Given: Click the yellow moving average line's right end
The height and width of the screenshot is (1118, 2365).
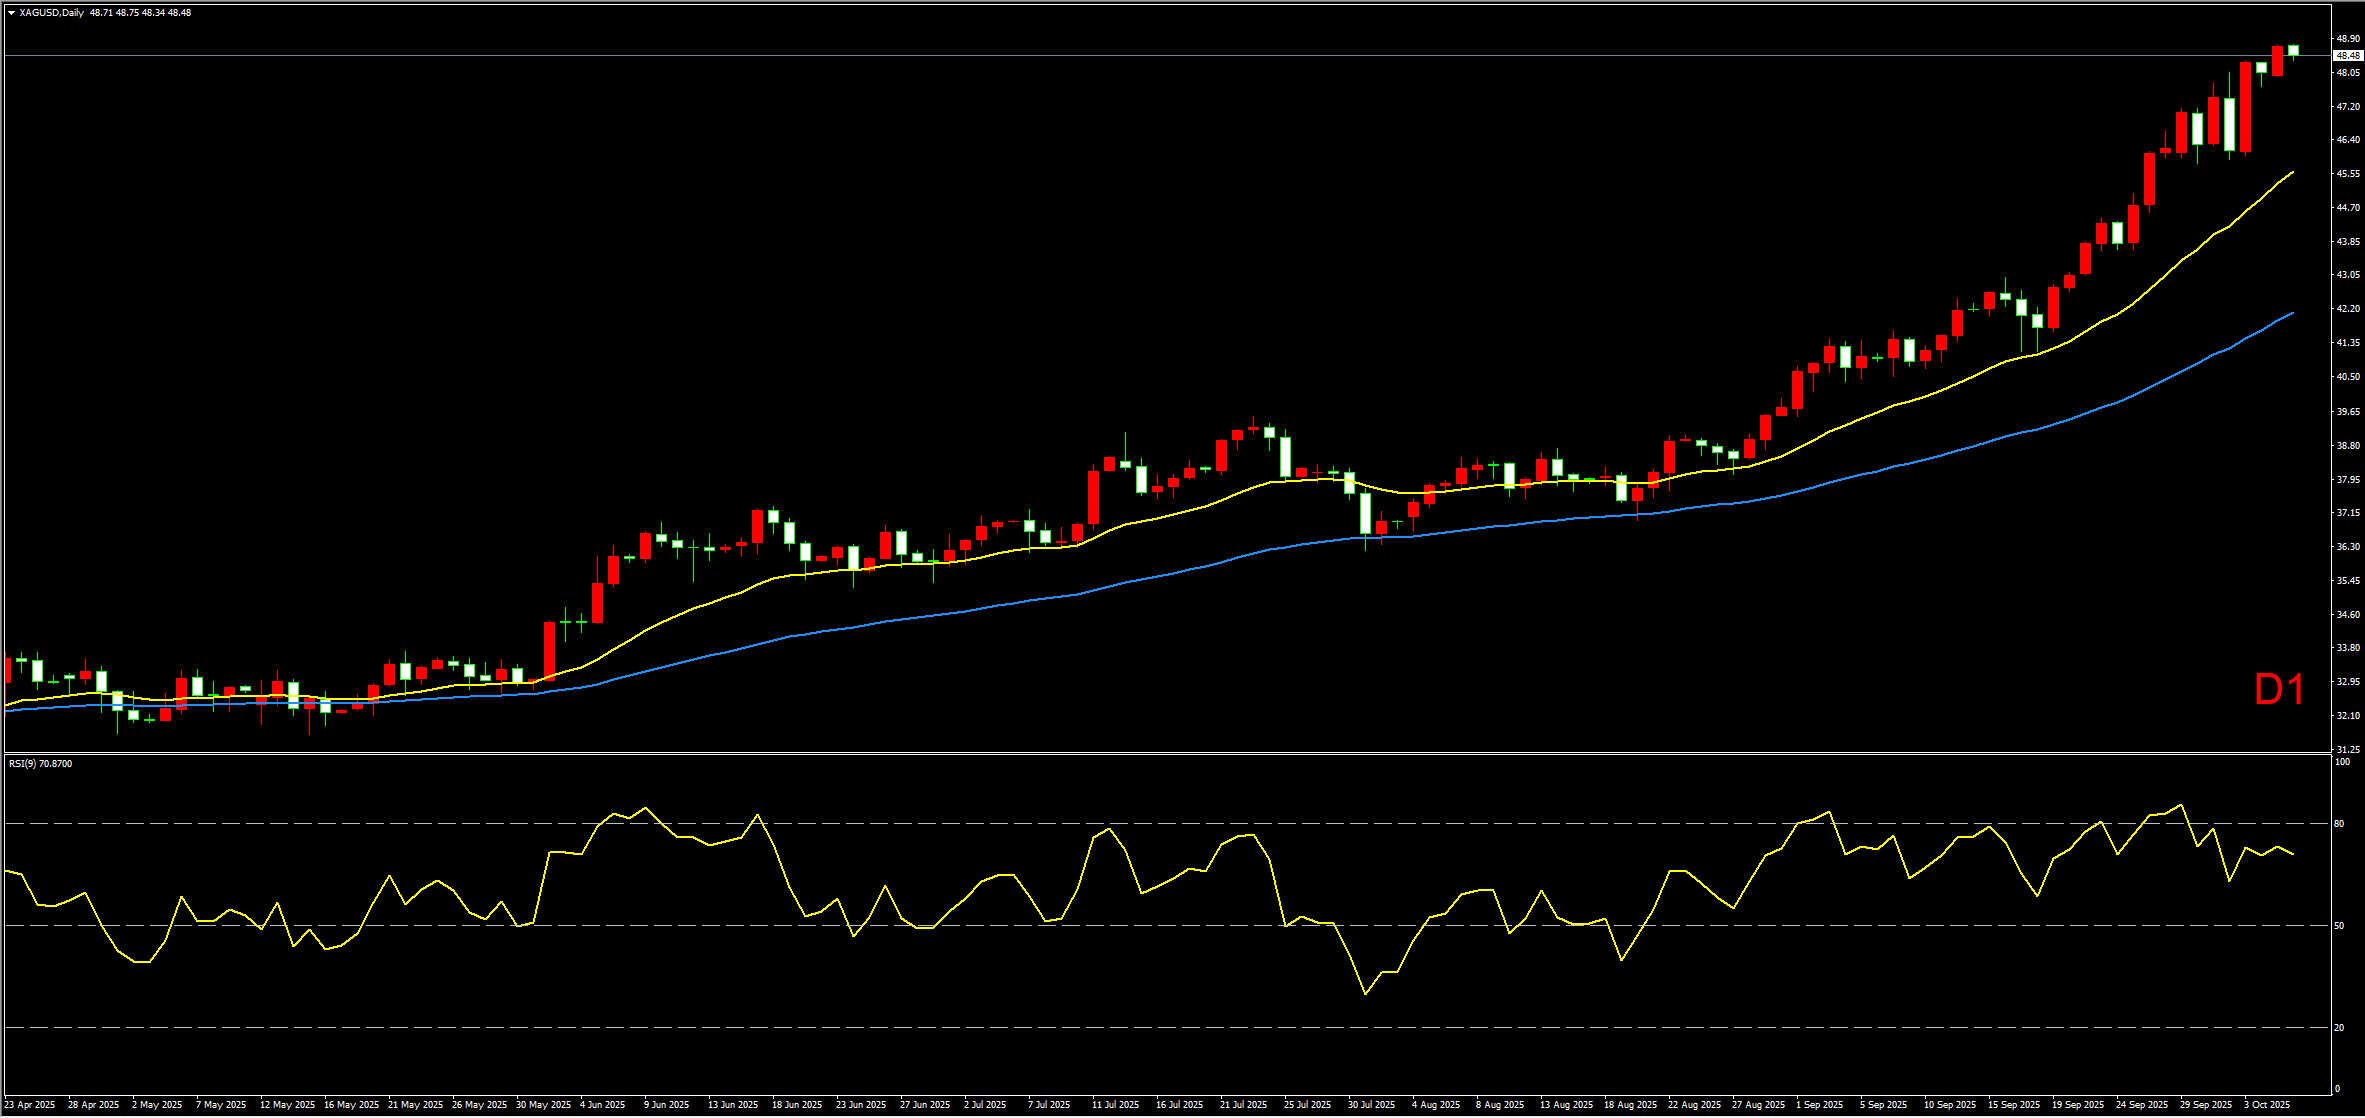Looking at the screenshot, I should click(2292, 172).
